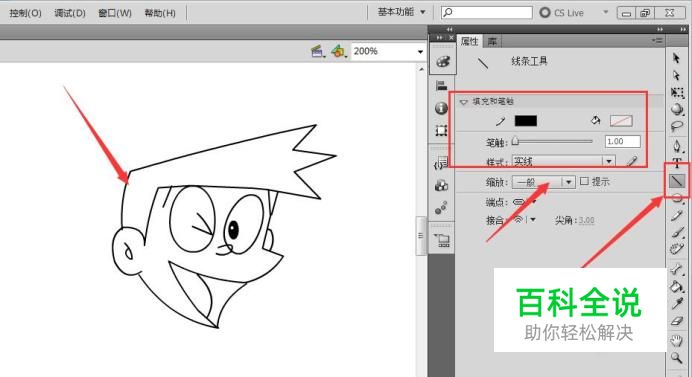
Task: Enable the 提示 stroke hinting checkbox
Action: [x=584, y=181]
